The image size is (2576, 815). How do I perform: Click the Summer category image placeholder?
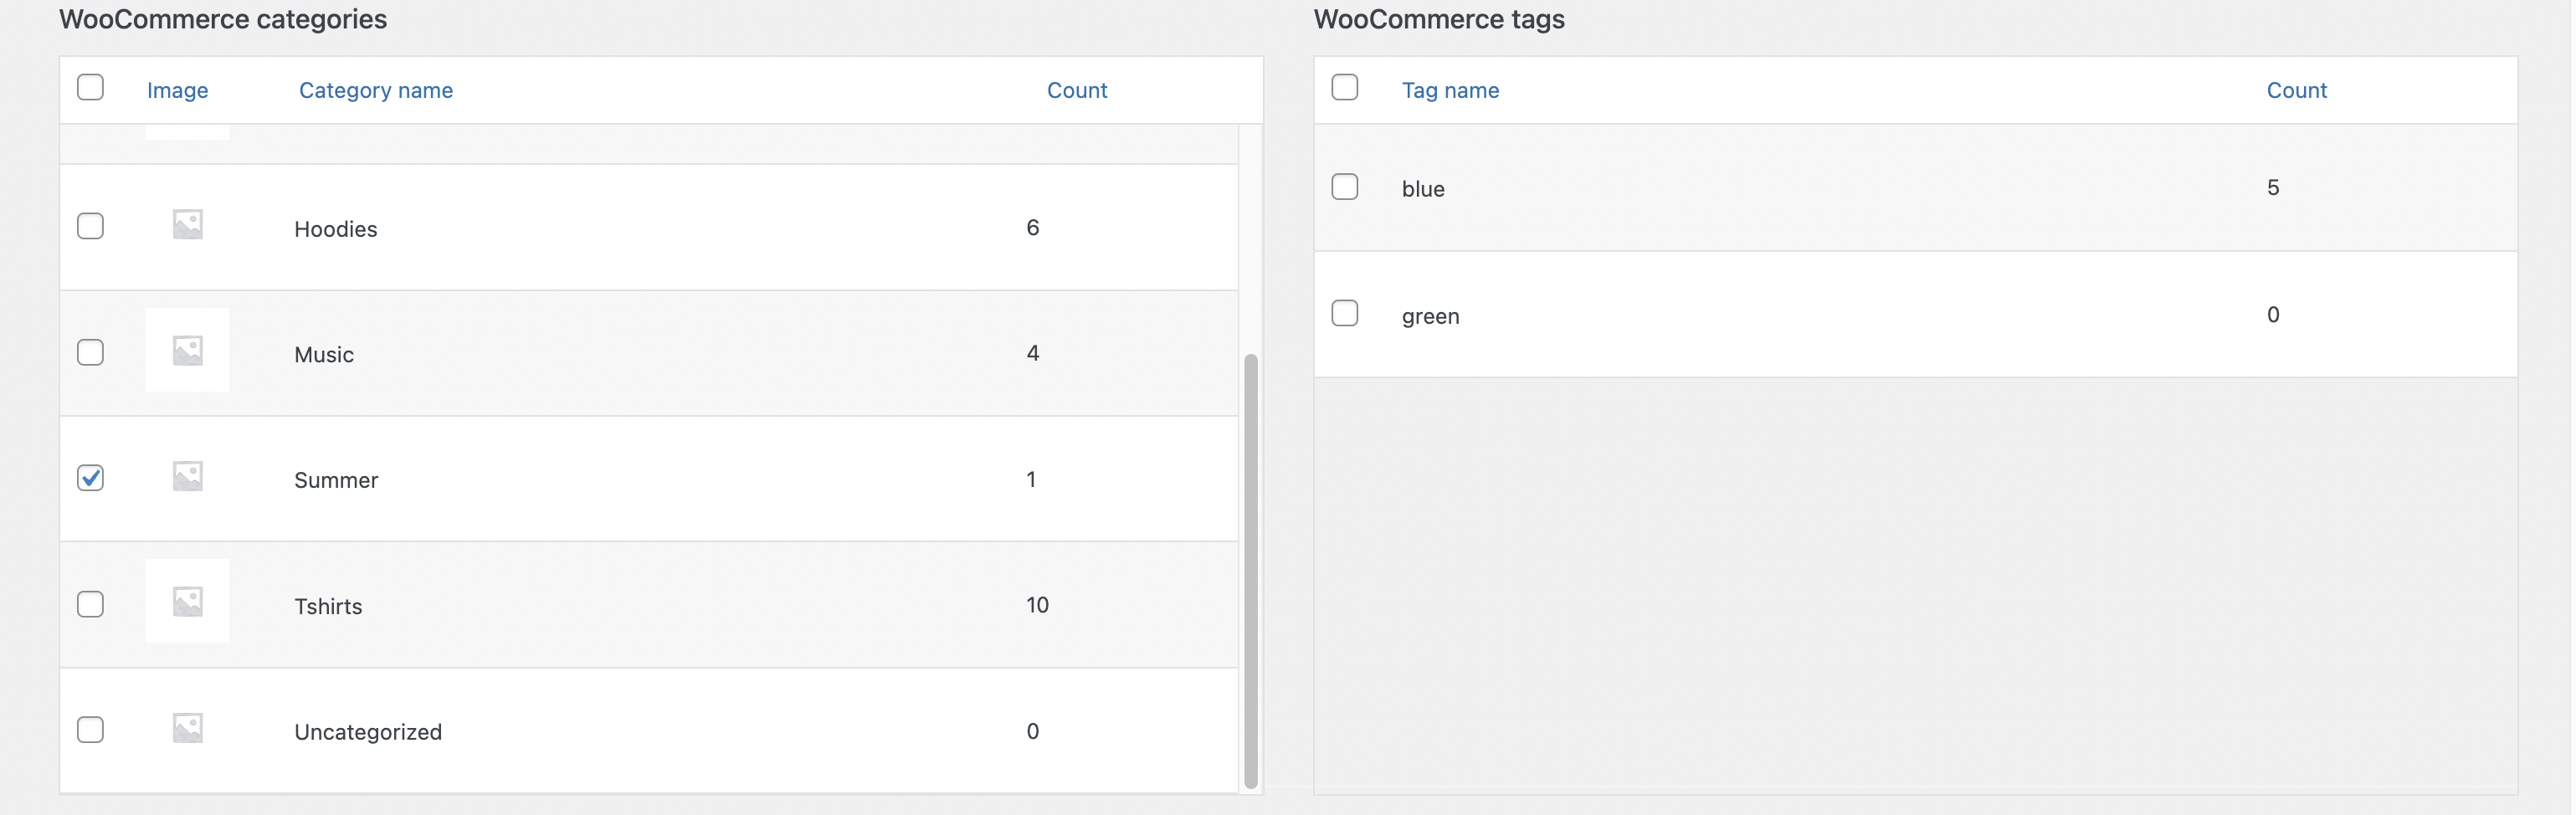[x=187, y=476]
